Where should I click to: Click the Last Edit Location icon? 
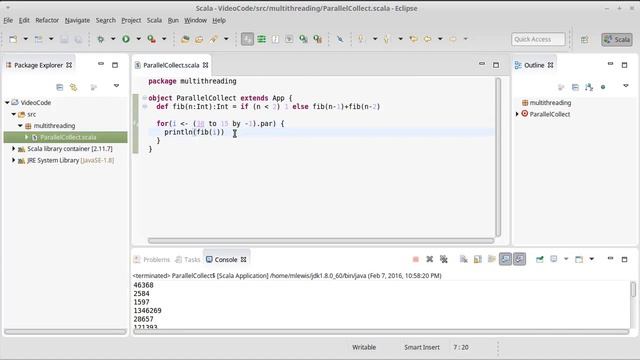coord(413,39)
